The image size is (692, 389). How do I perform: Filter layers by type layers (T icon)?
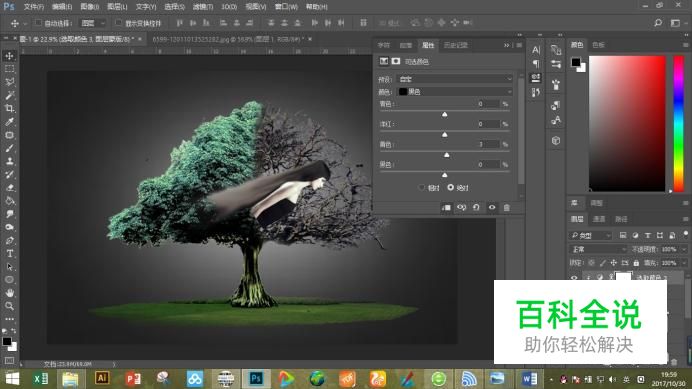pos(647,236)
